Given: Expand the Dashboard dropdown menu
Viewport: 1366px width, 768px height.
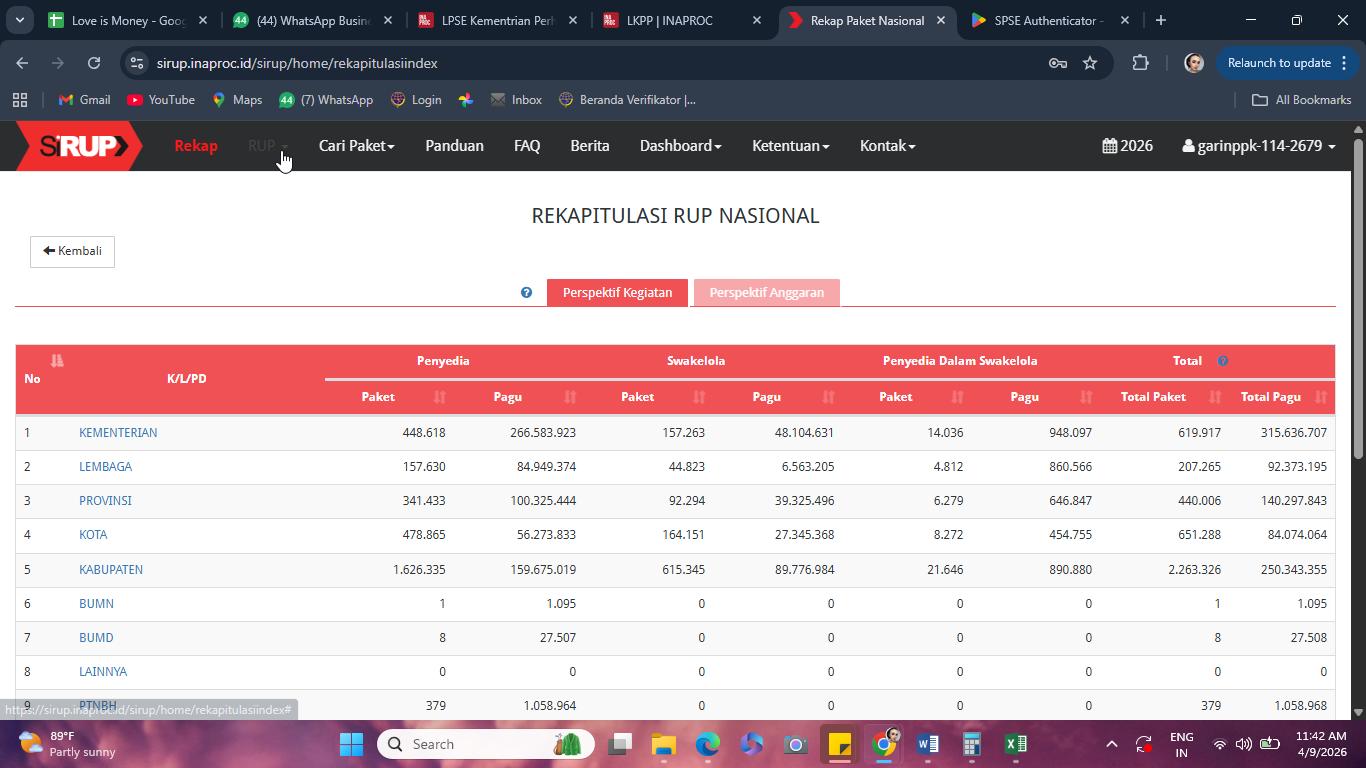Looking at the screenshot, I should (680, 146).
